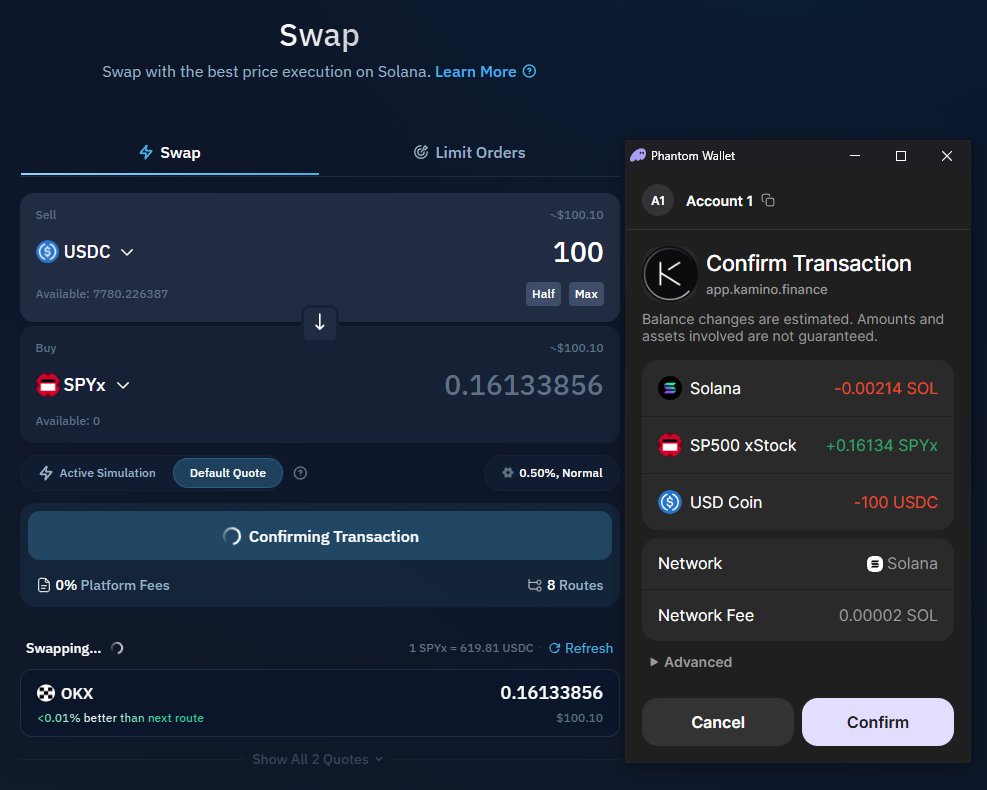Screen dimensions: 987x790
Task: Click the Confirming Transaction button
Action: click(320, 536)
